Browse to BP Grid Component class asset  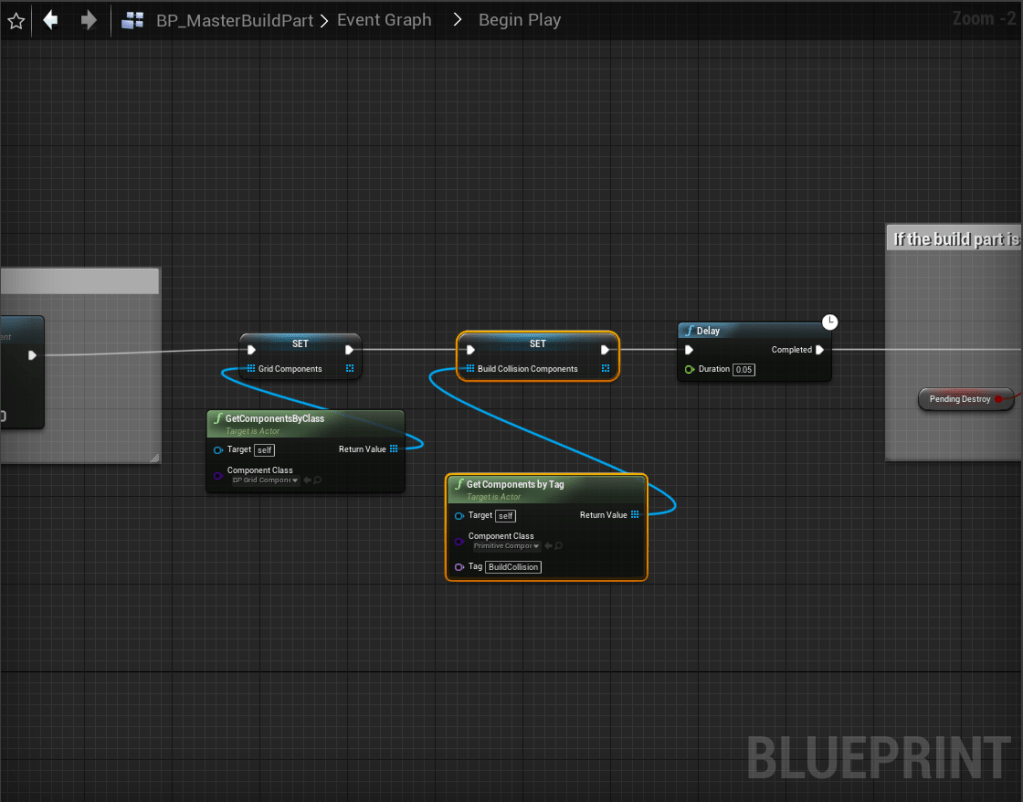[317, 480]
